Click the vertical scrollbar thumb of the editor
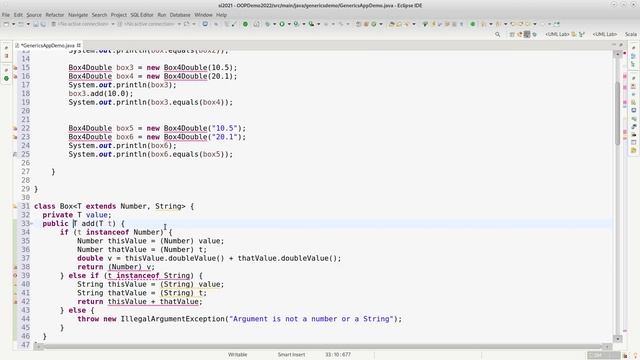 click(x=617, y=113)
